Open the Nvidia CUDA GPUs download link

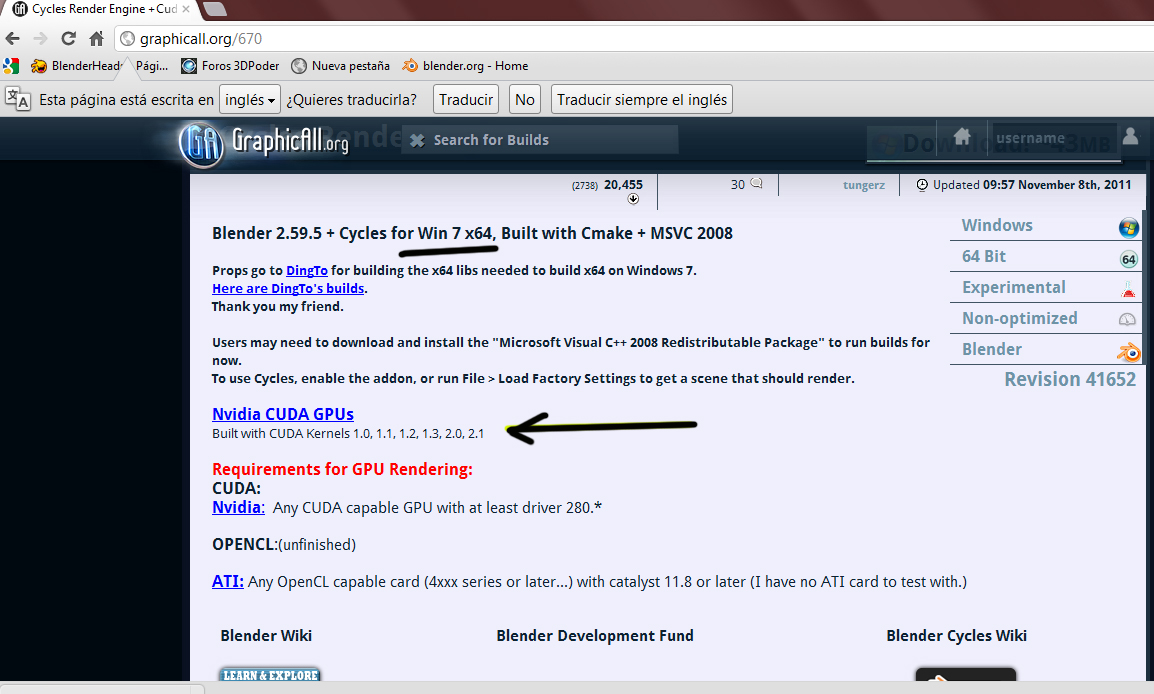tap(283, 414)
